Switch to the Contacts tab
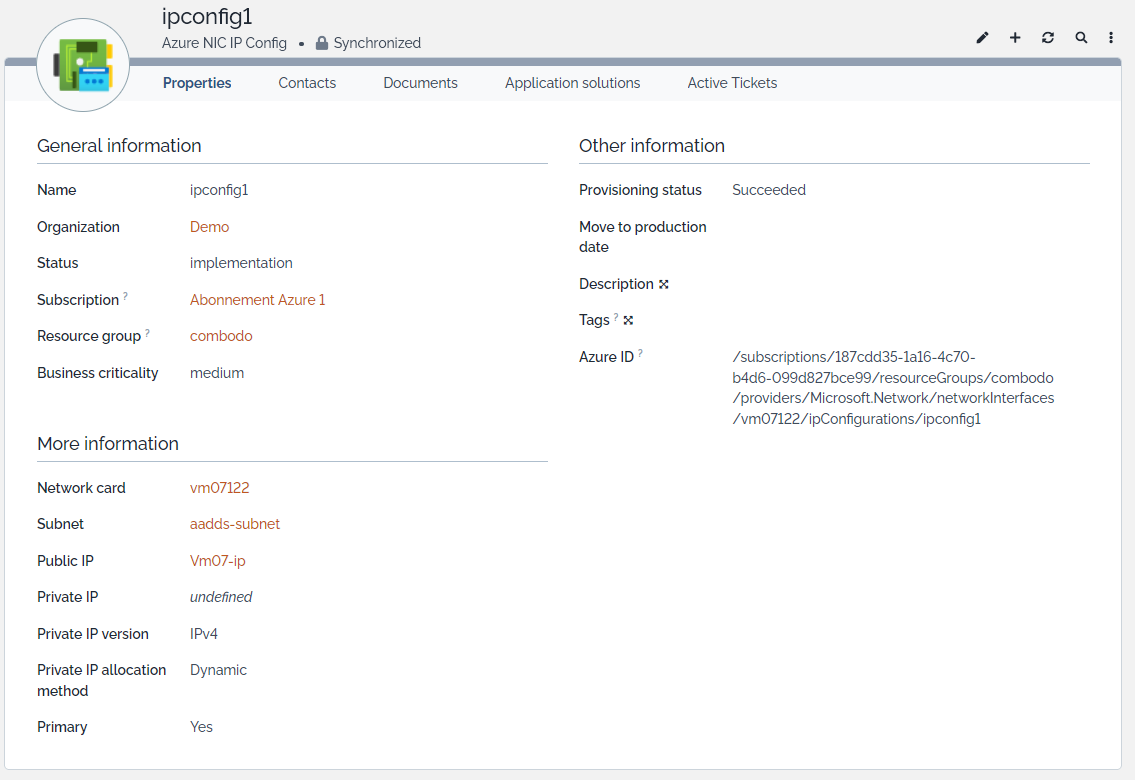Viewport: 1135px width, 780px height. click(x=307, y=83)
